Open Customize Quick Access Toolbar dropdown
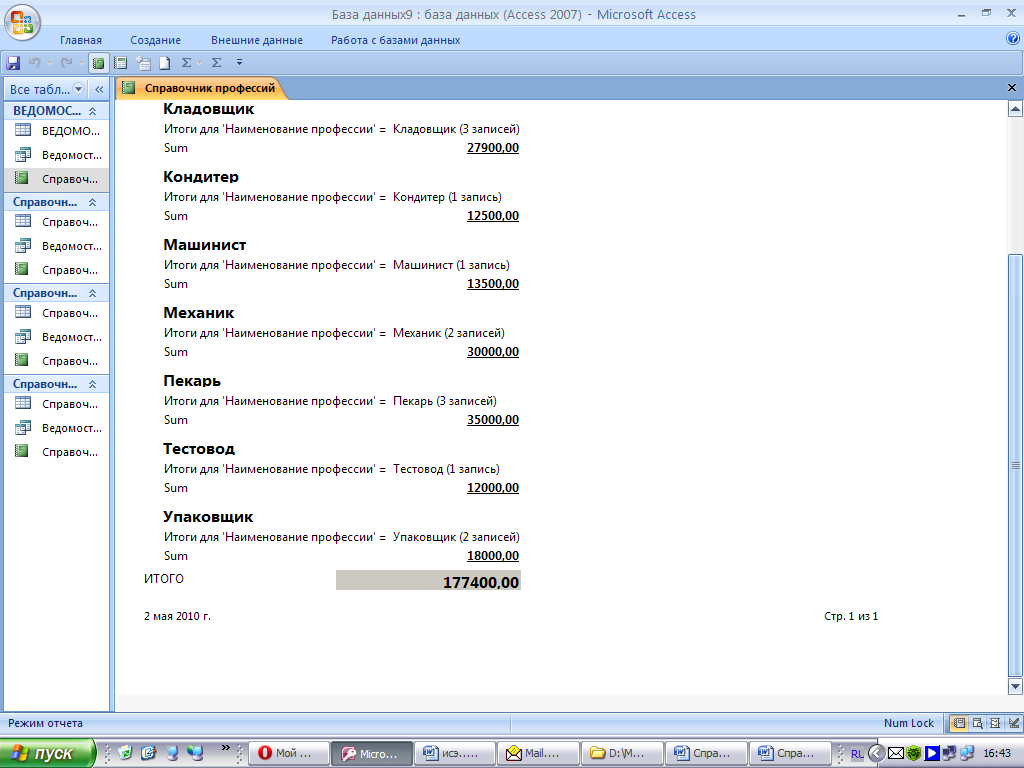Viewport: 1024px width, 768px height. pyautogui.click(x=240, y=63)
